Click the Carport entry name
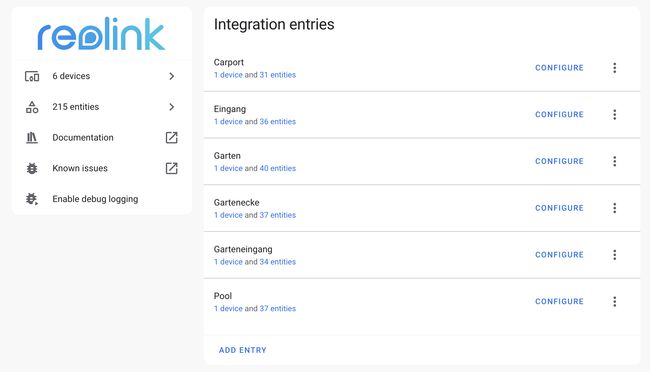The width and height of the screenshot is (650, 372). click(x=229, y=63)
